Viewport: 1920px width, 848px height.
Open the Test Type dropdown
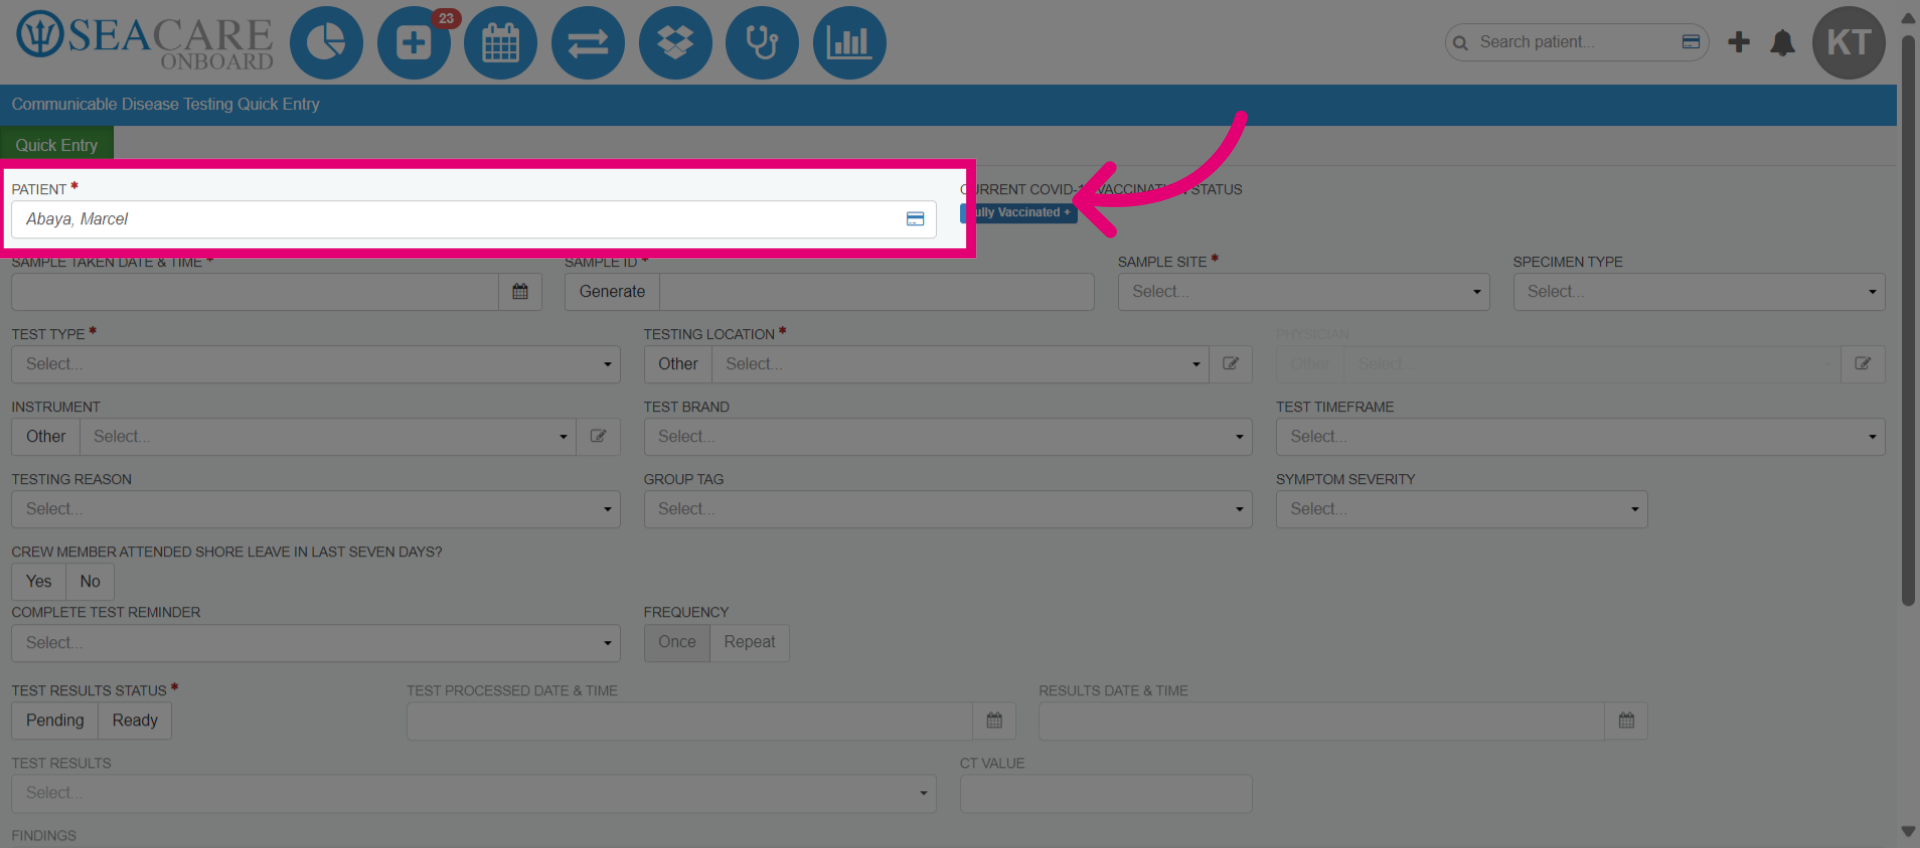coord(316,364)
